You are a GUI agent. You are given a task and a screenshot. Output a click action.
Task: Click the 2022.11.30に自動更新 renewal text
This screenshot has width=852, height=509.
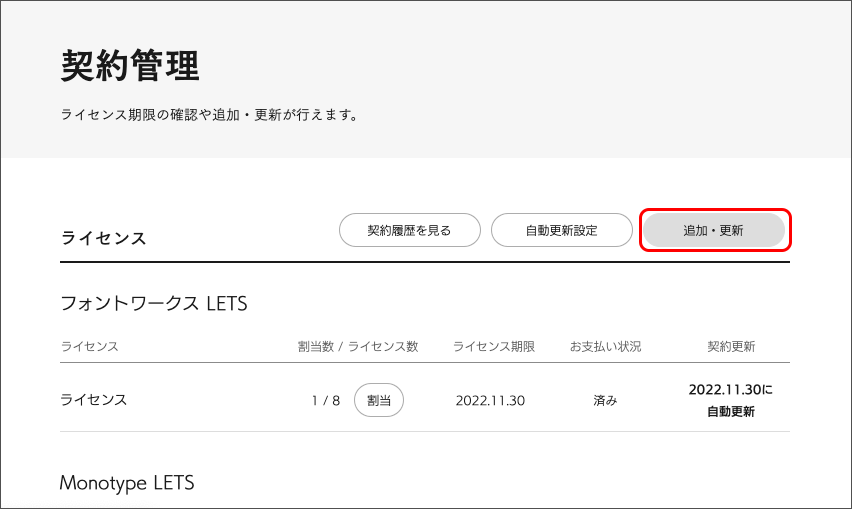point(731,399)
